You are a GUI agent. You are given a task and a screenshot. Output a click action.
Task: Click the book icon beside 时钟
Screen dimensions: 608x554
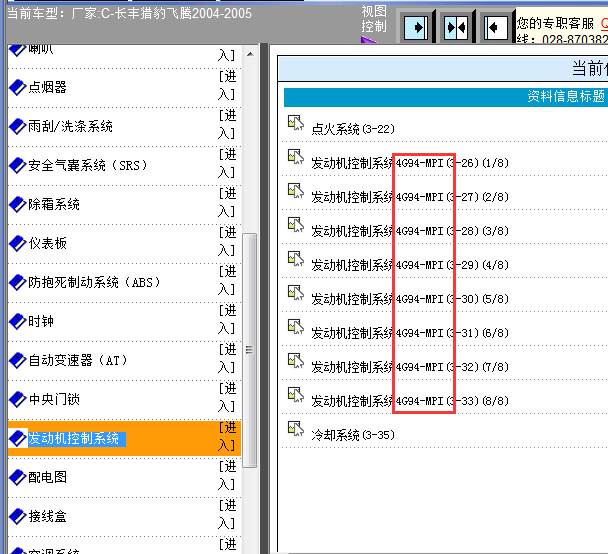(x=17, y=321)
